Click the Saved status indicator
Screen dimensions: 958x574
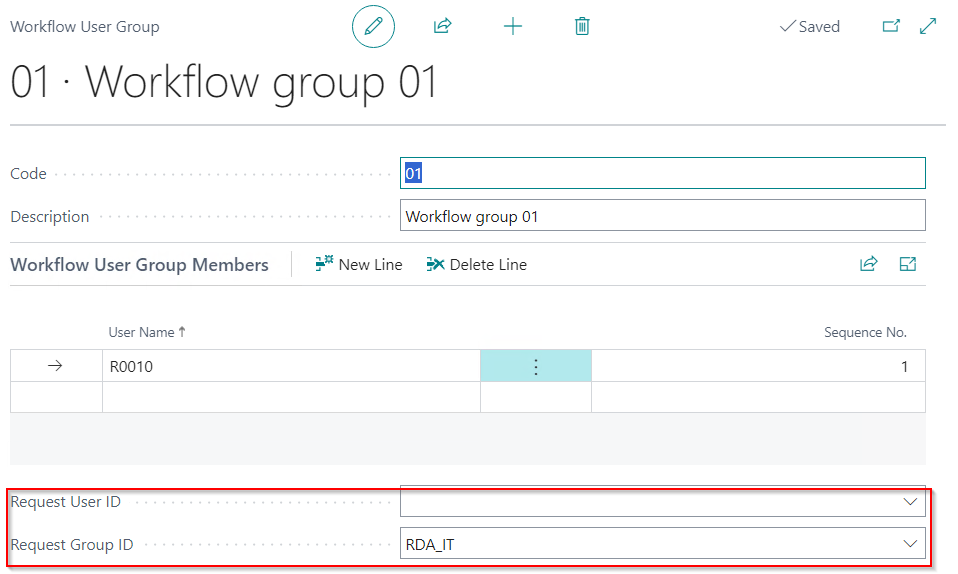(x=810, y=26)
